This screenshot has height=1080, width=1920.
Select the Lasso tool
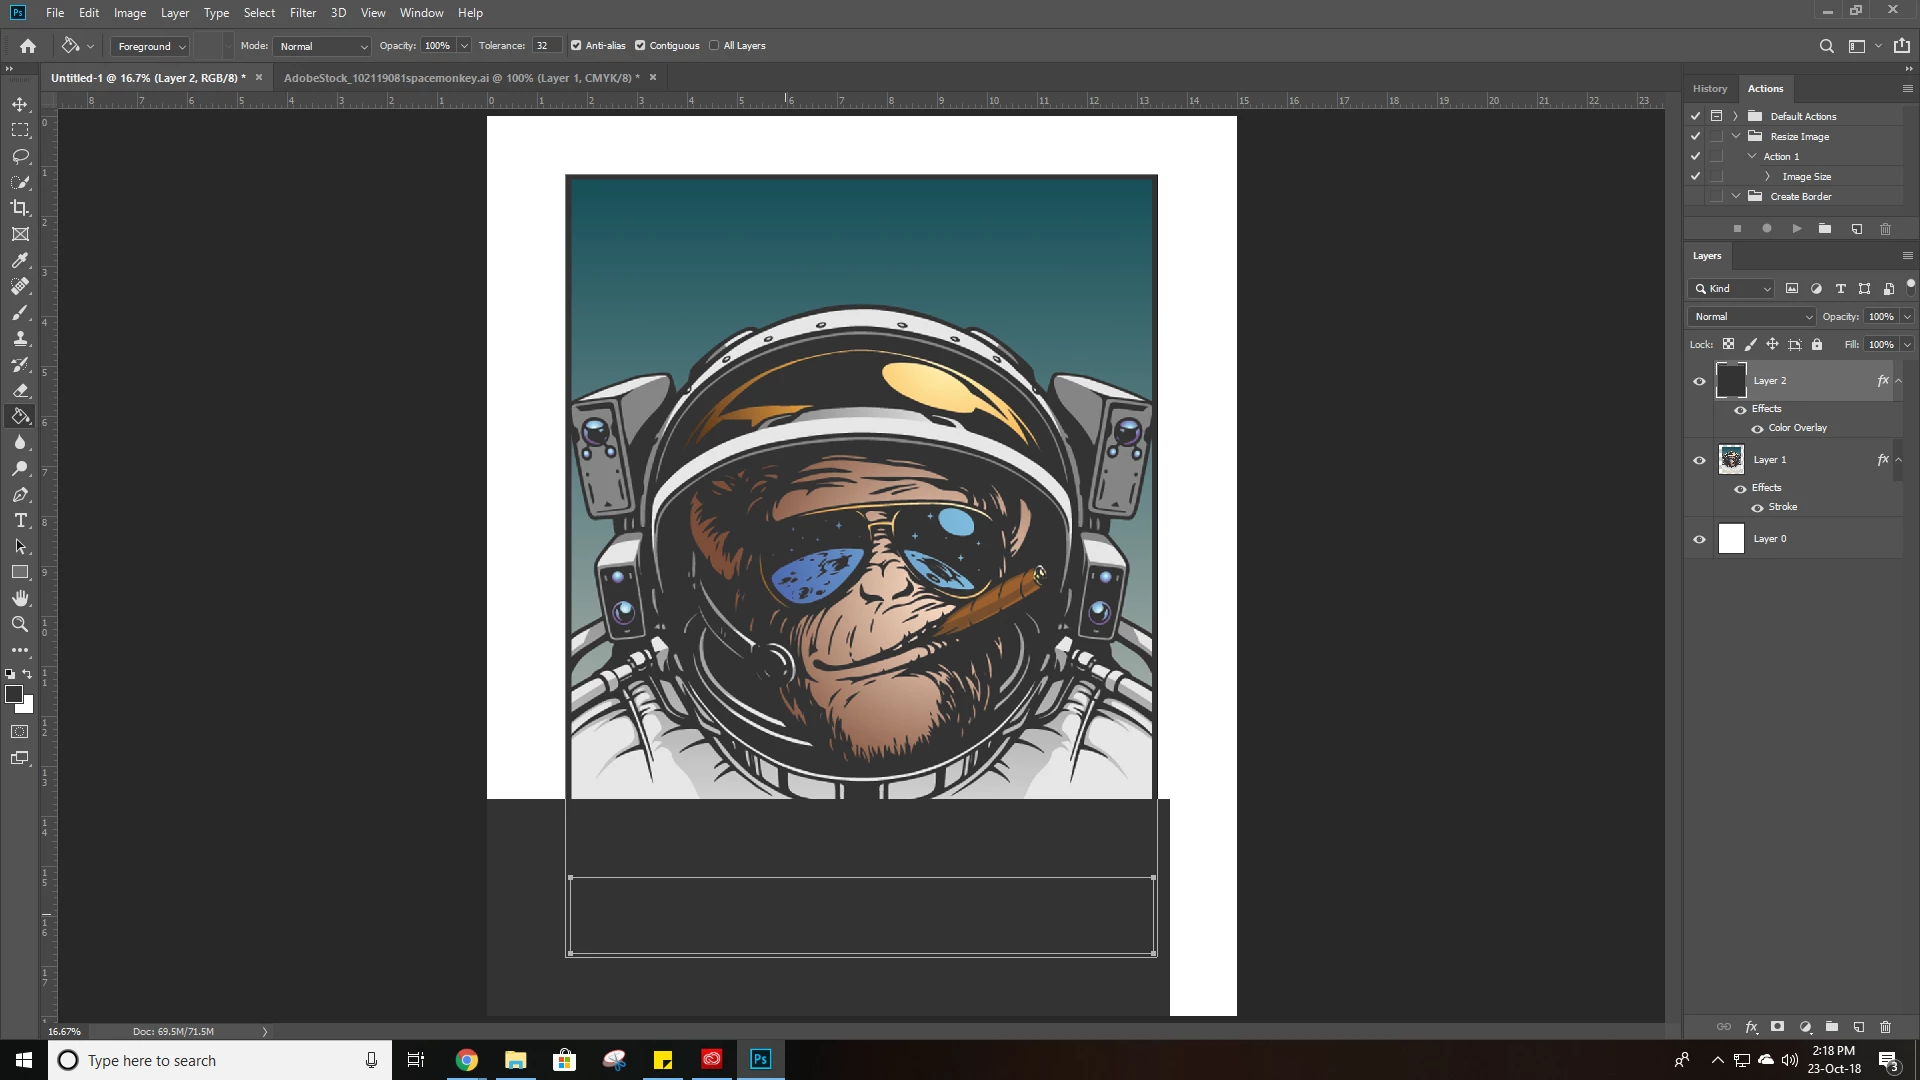click(x=20, y=156)
